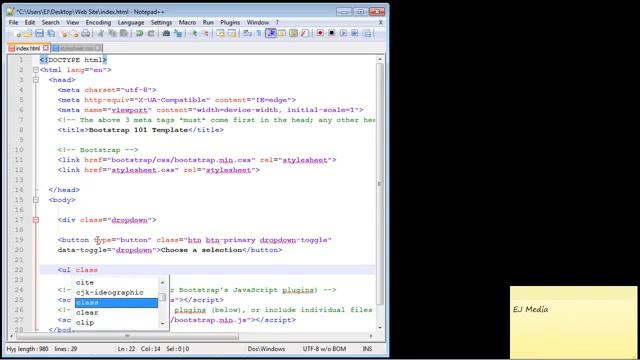Screen dimensions: 640x360
Task: Click autocomplete list scroll-up arrow
Action: [162, 282]
